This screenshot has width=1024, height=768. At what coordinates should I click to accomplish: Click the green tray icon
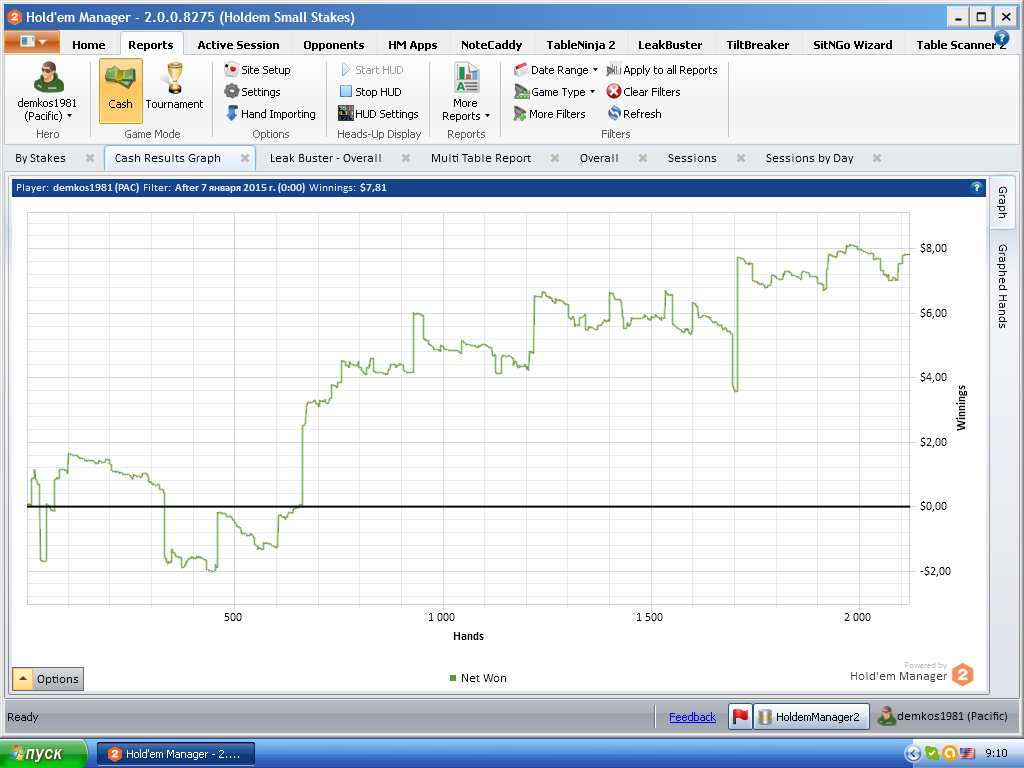[x=932, y=754]
